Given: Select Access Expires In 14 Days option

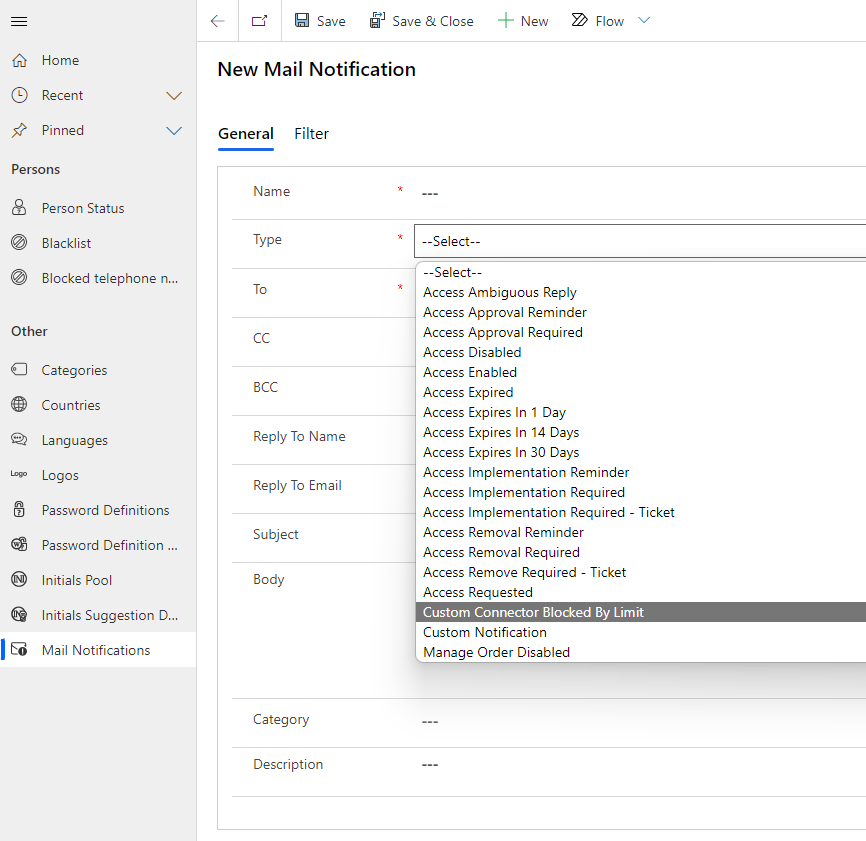Looking at the screenshot, I should [x=501, y=432].
